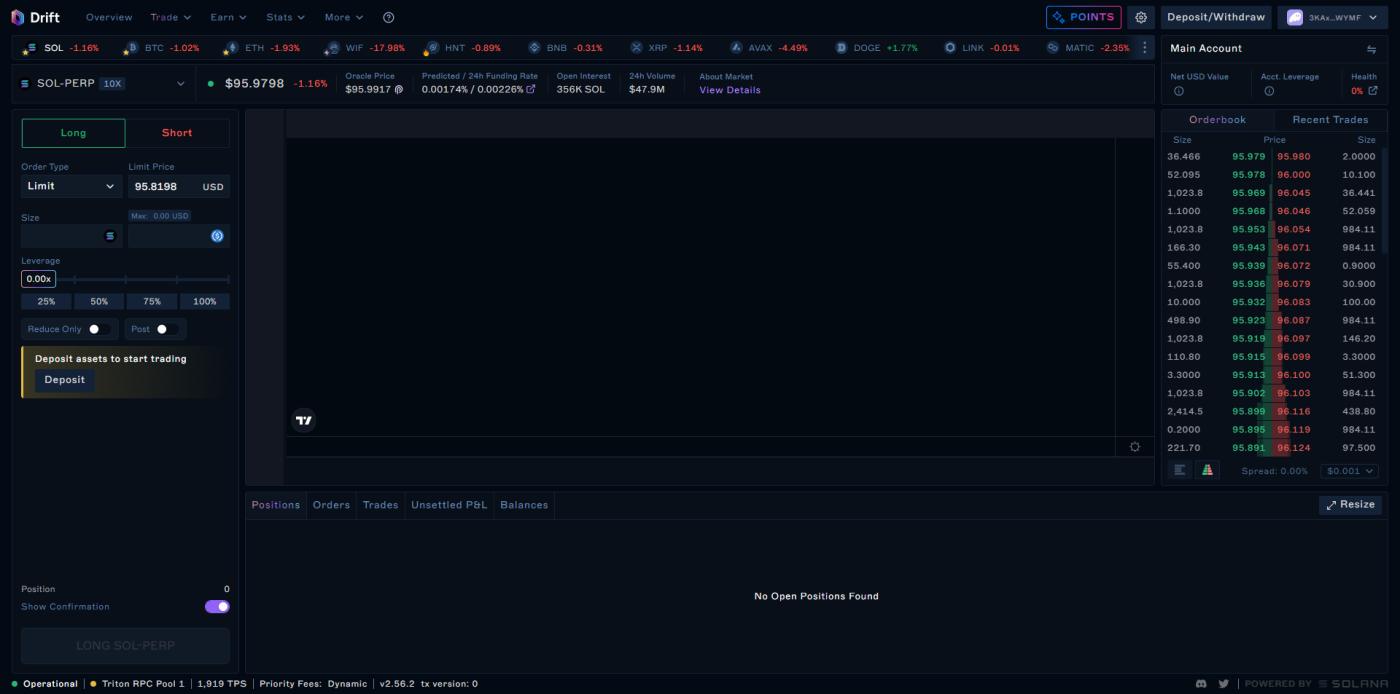Enable the Post order toggle
The width and height of the screenshot is (1400, 694).
click(166, 329)
